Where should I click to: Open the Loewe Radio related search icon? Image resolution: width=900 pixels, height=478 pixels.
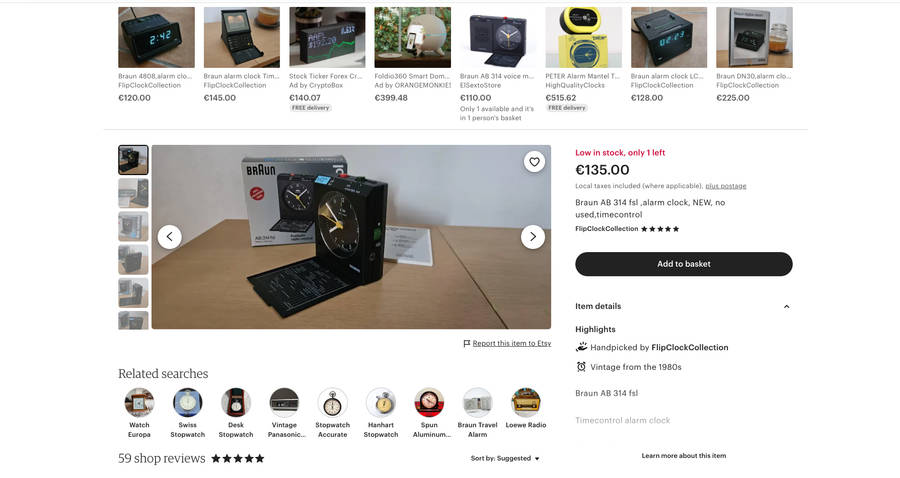pyautogui.click(x=526, y=402)
